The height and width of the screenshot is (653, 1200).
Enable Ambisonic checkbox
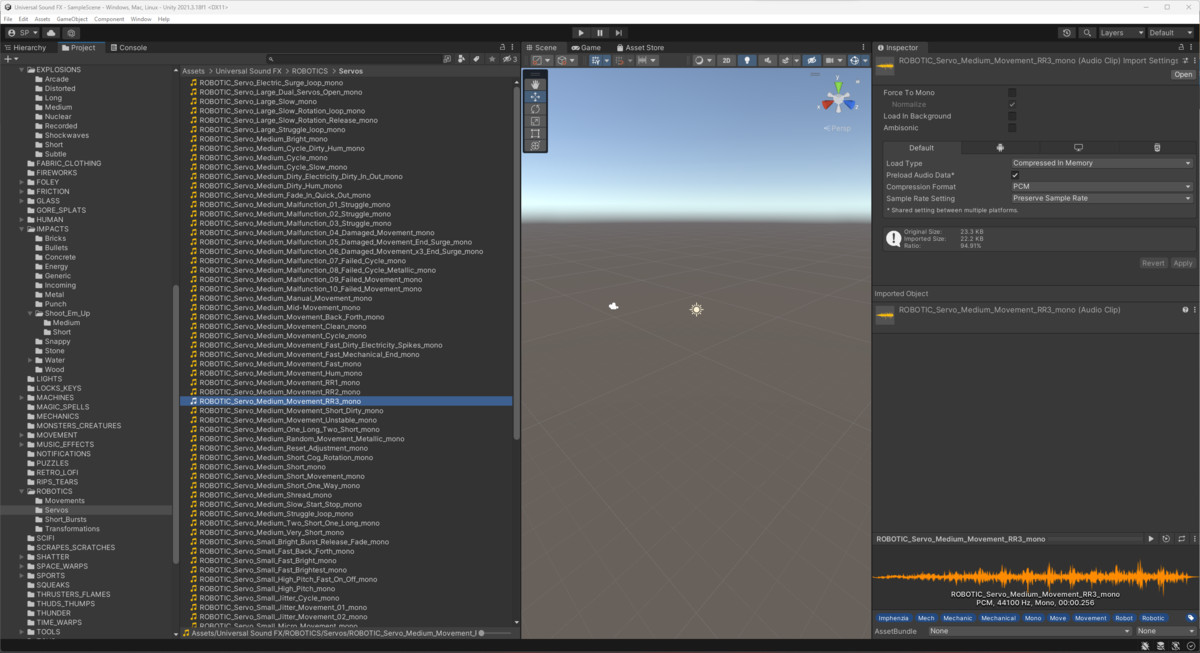1012,128
